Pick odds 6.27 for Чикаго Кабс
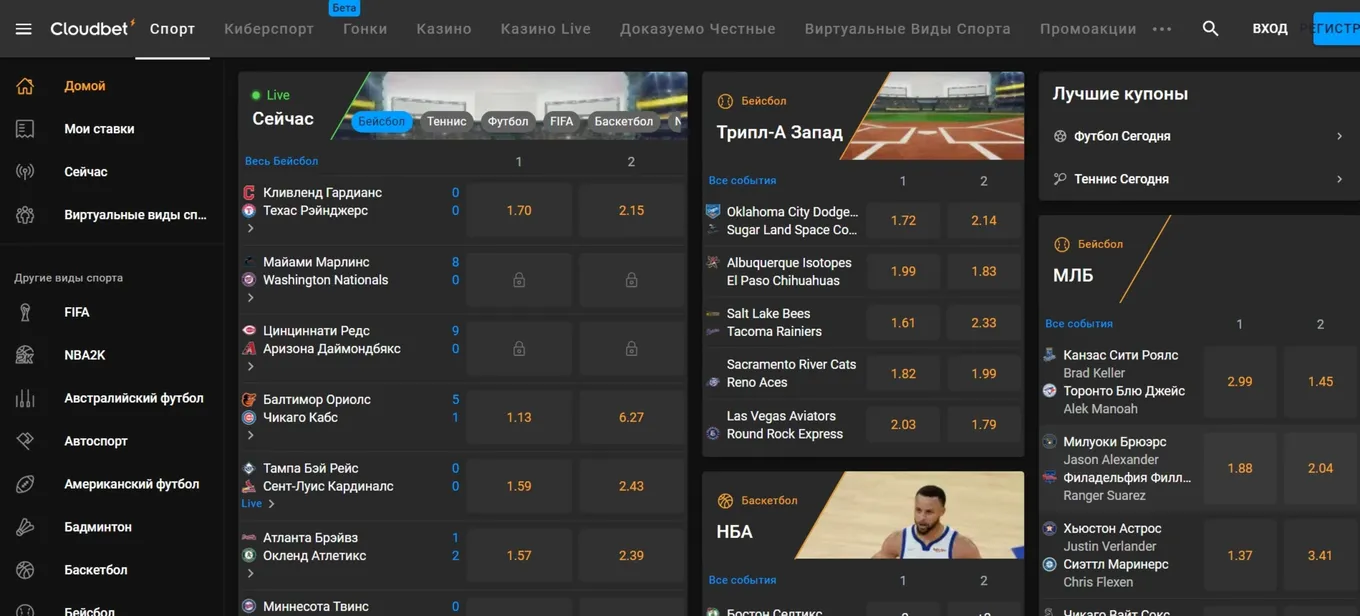 pyautogui.click(x=631, y=418)
